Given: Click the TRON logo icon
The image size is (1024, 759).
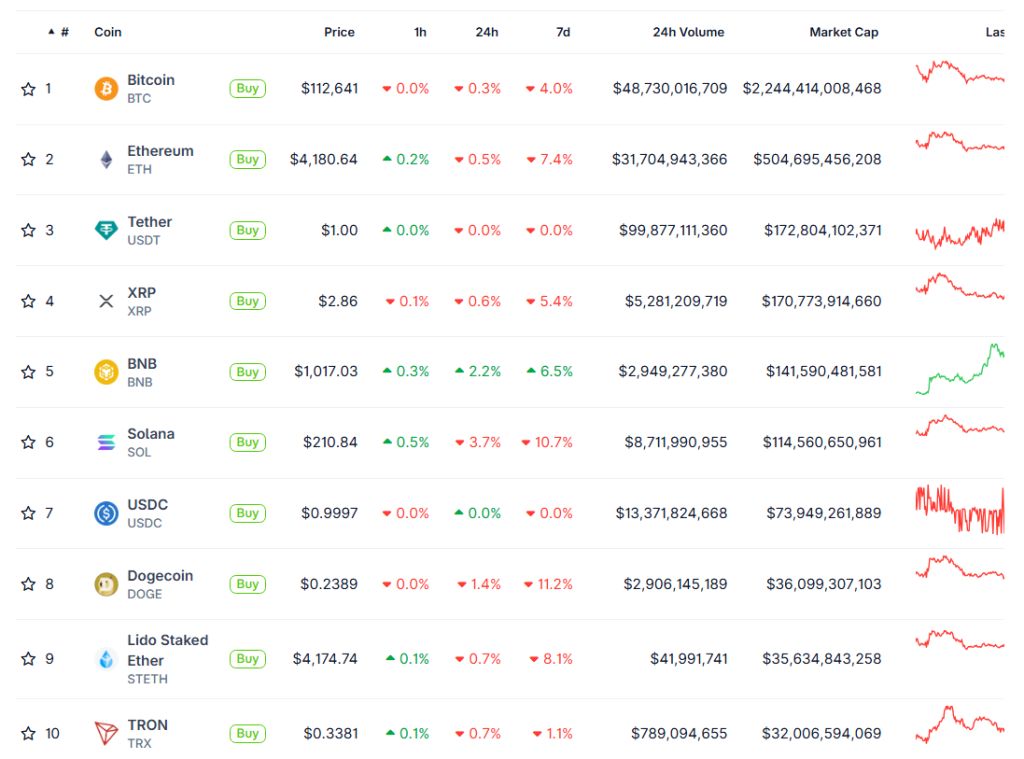Looking at the screenshot, I should tap(106, 733).
